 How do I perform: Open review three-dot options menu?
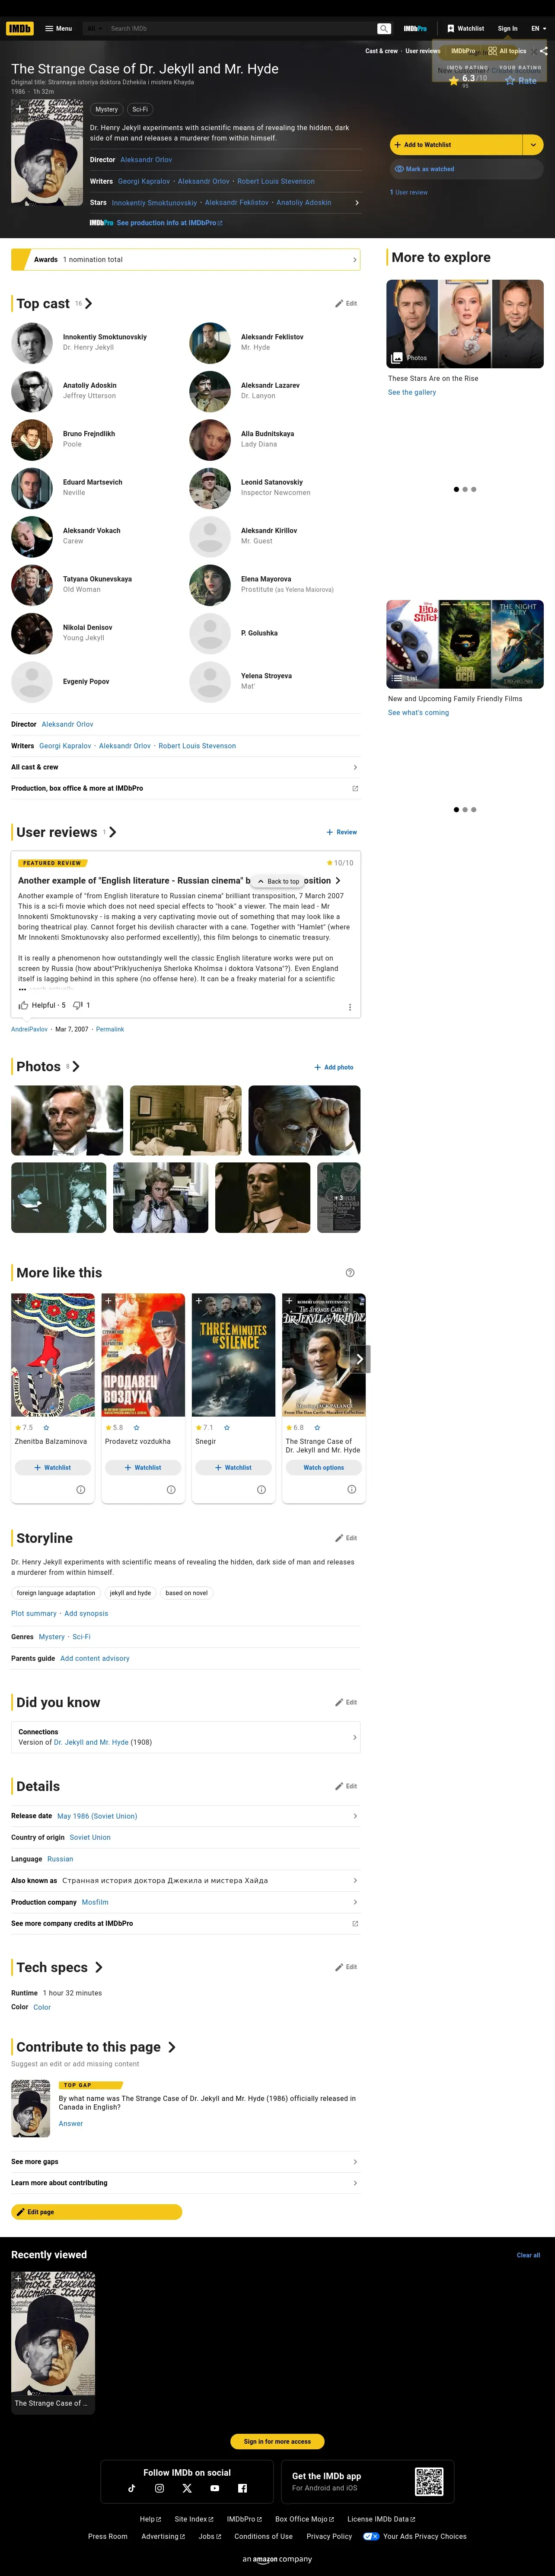350,1007
